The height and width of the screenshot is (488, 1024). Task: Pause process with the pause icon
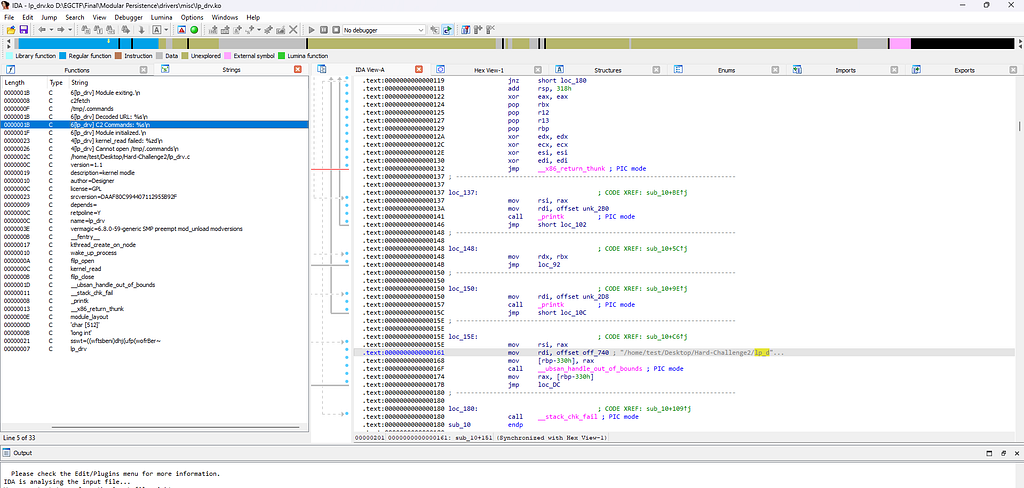(x=323, y=30)
